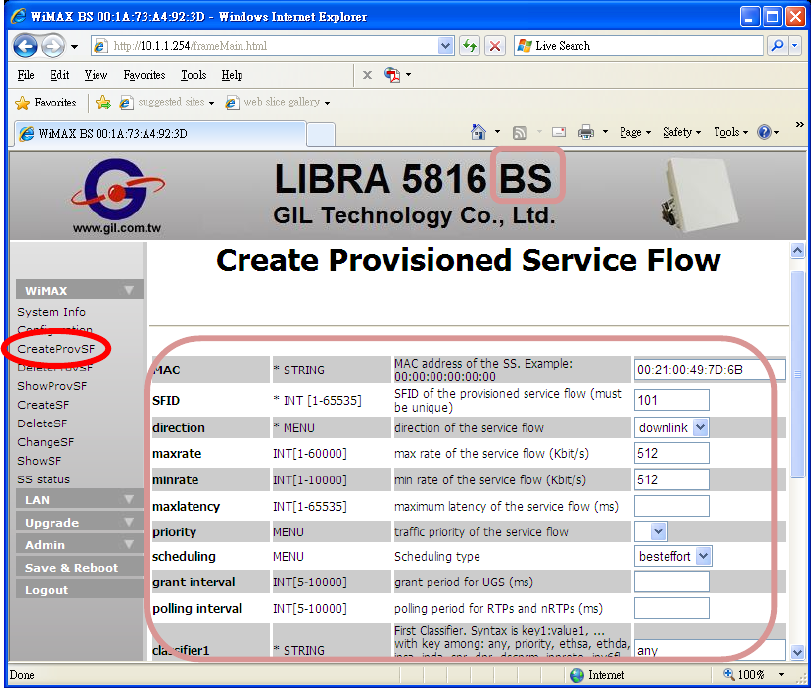Open the Edit menu
Viewport: 811px width, 688px height.
(x=59, y=75)
